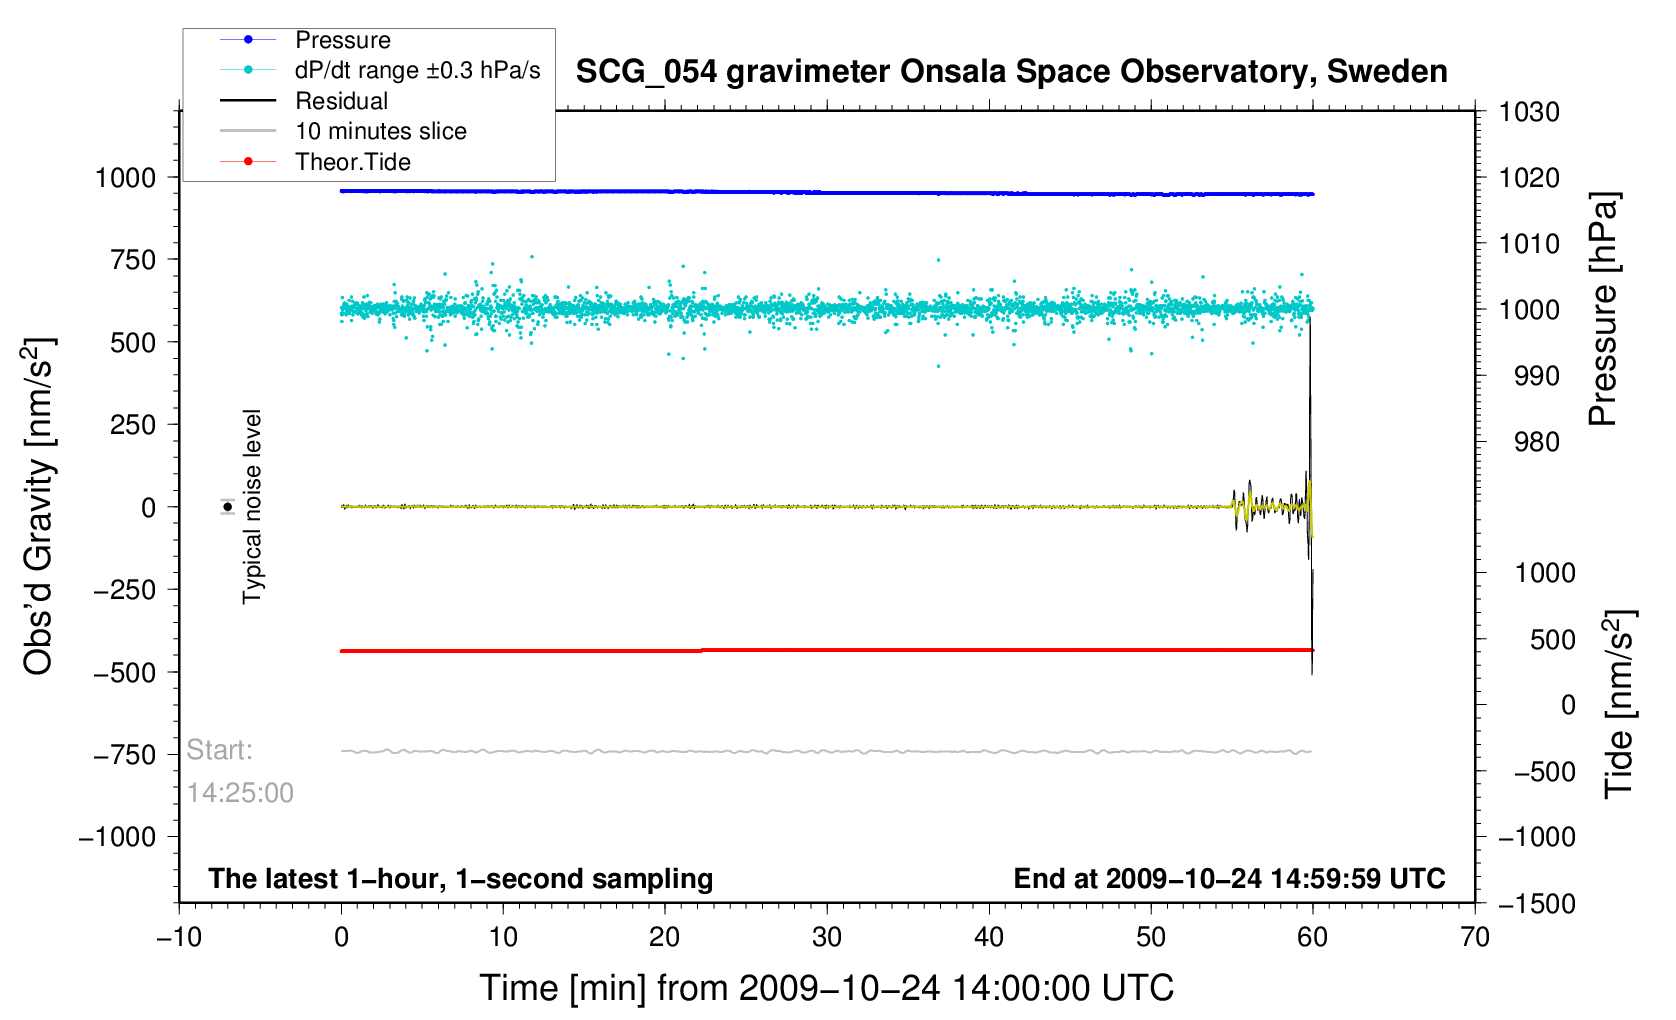
Task: Select the gray 10 minutes slice legend line
Action: pyautogui.click(x=248, y=131)
